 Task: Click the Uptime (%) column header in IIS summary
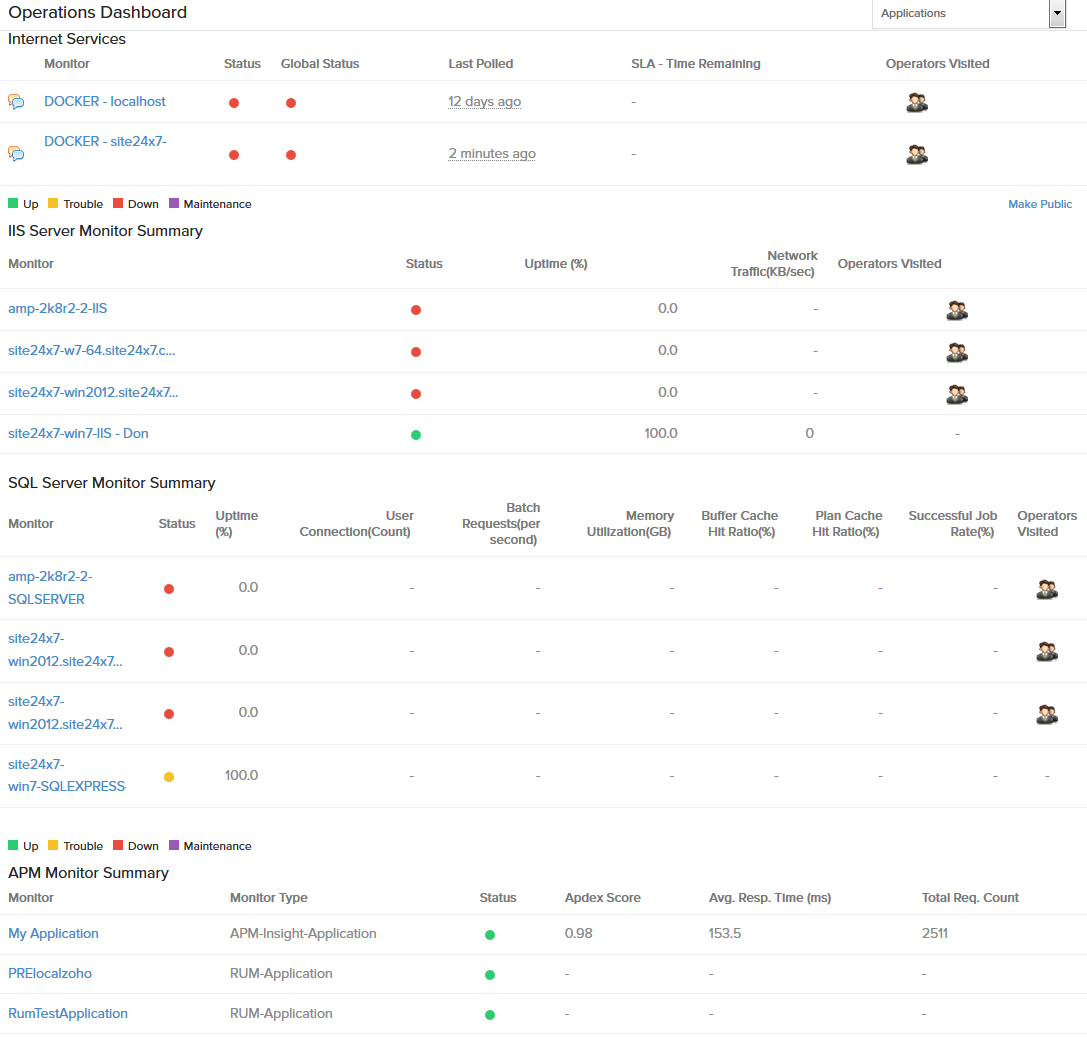(555, 264)
